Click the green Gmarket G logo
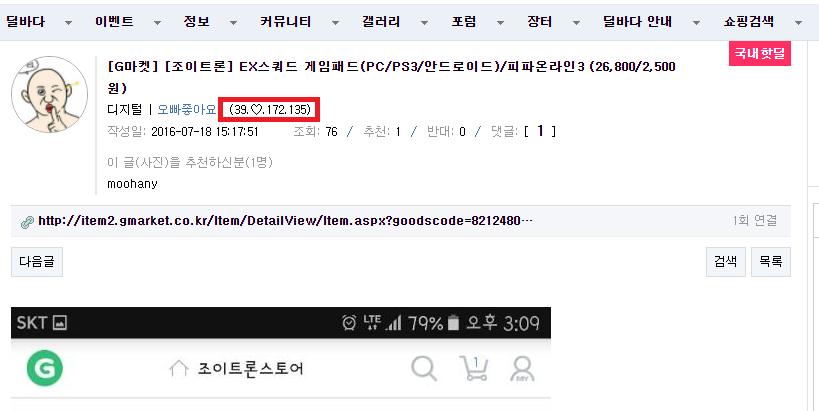Image resolution: width=819 pixels, height=411 pixels. [x=45, y=368]
